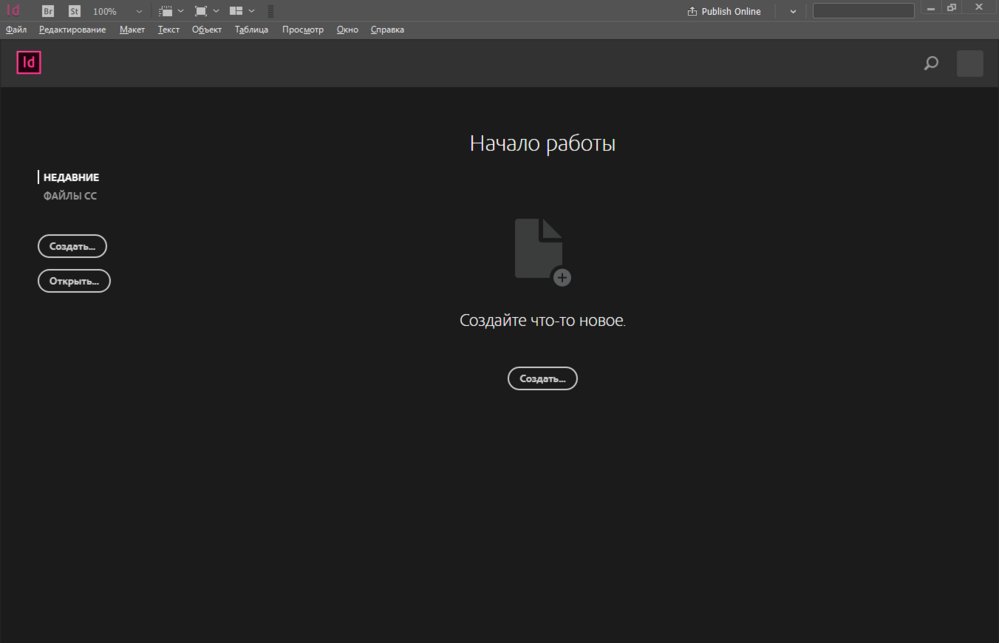The image size is (999, 643).
Task: Click the Publish Online button
Action: 724,12
